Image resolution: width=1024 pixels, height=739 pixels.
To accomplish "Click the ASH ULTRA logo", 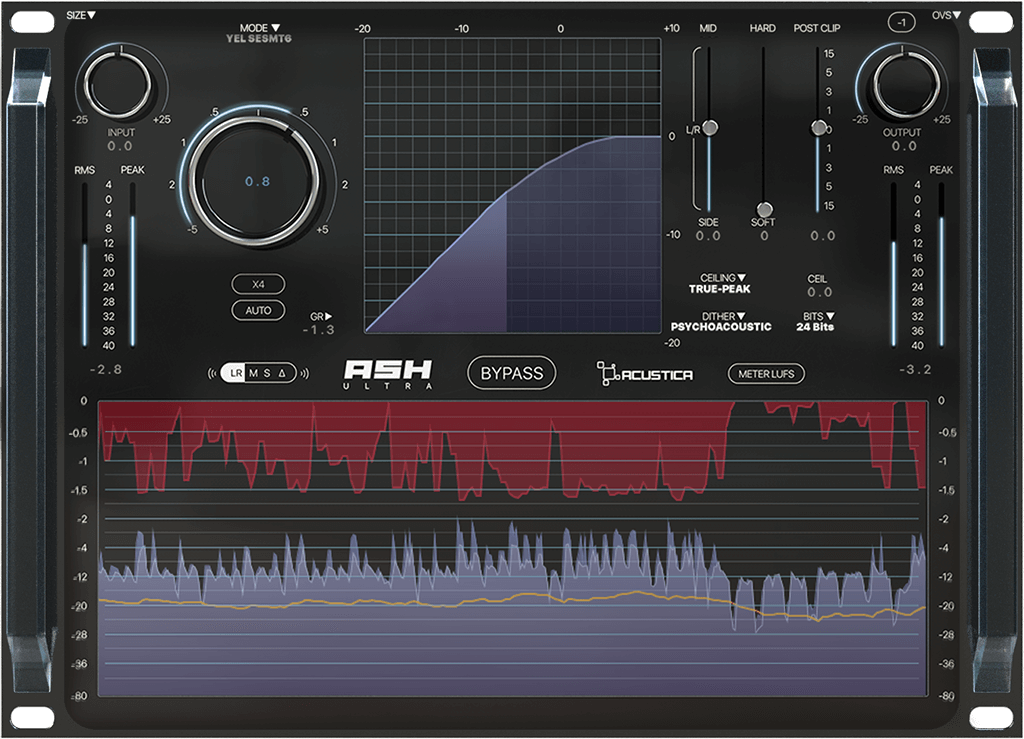I will [388, 374].
